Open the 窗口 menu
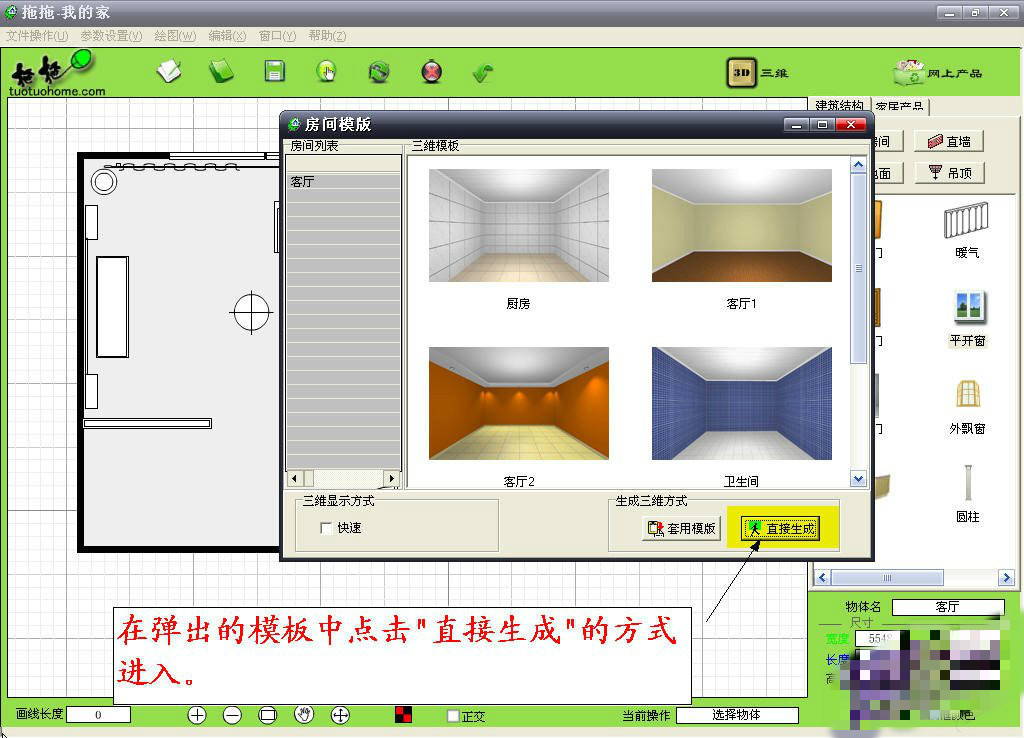Screen dimensions: 1024x738 (277, 36)
